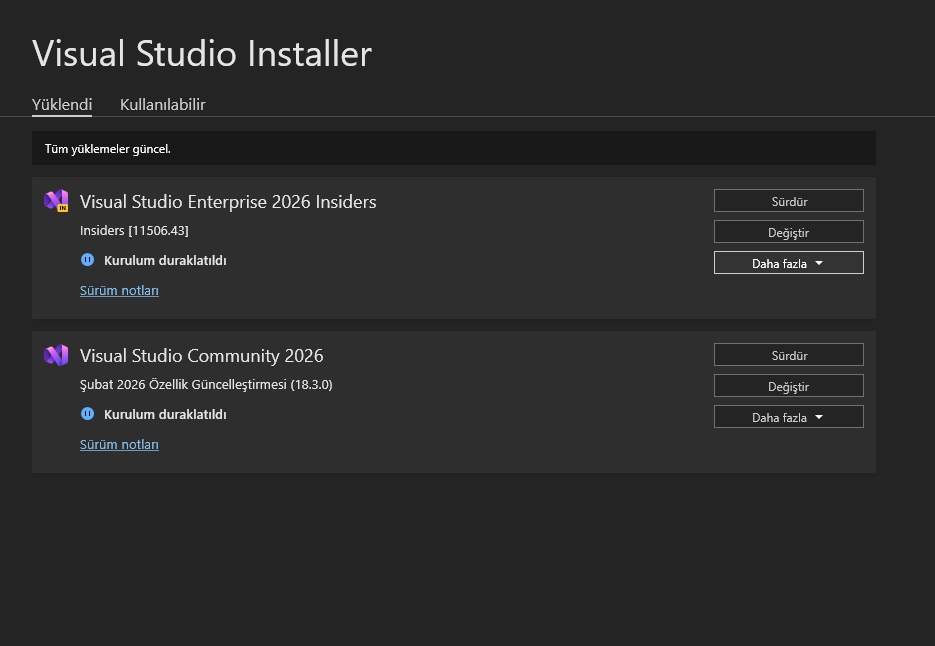Click the pause icon under Community 2026

pyautogui.click(x=87, y=414)
